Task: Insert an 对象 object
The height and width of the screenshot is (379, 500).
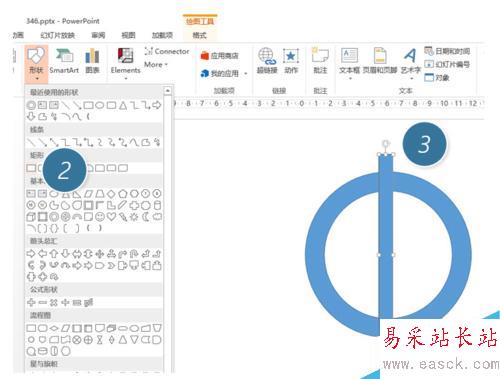Action: pos(437,78)
